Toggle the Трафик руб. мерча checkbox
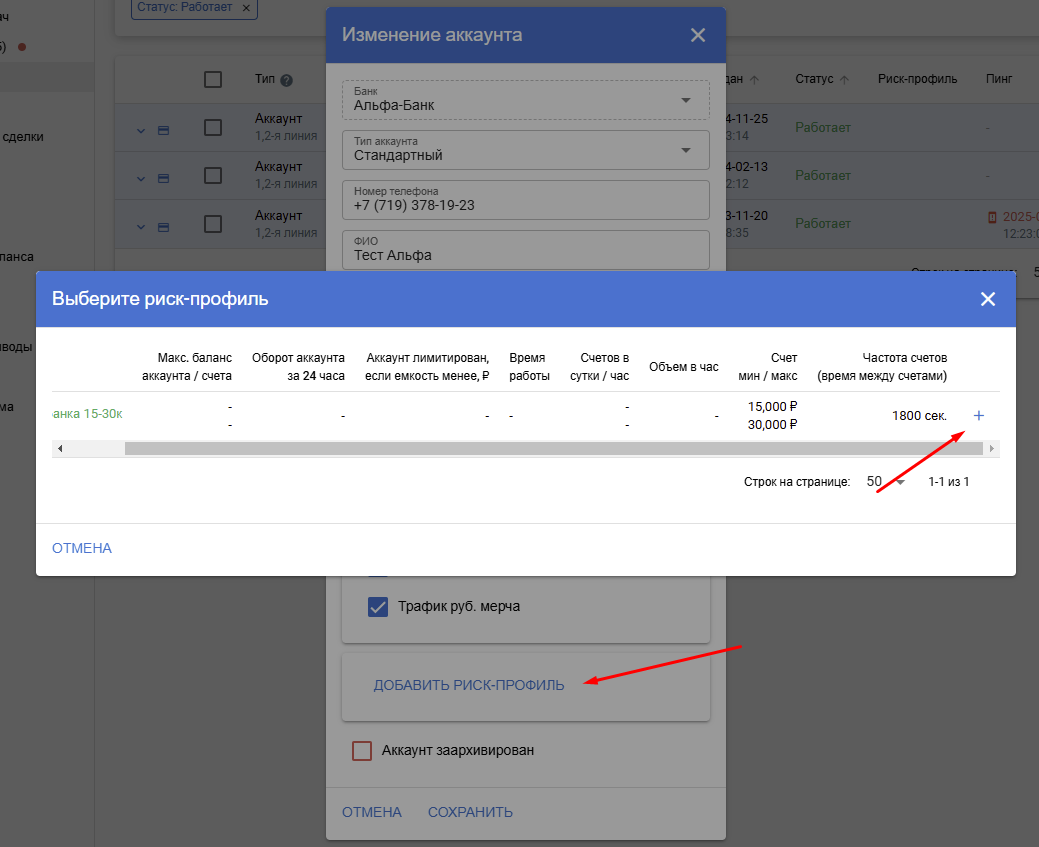Screen dimensions: 1039x847 [378, 606]
